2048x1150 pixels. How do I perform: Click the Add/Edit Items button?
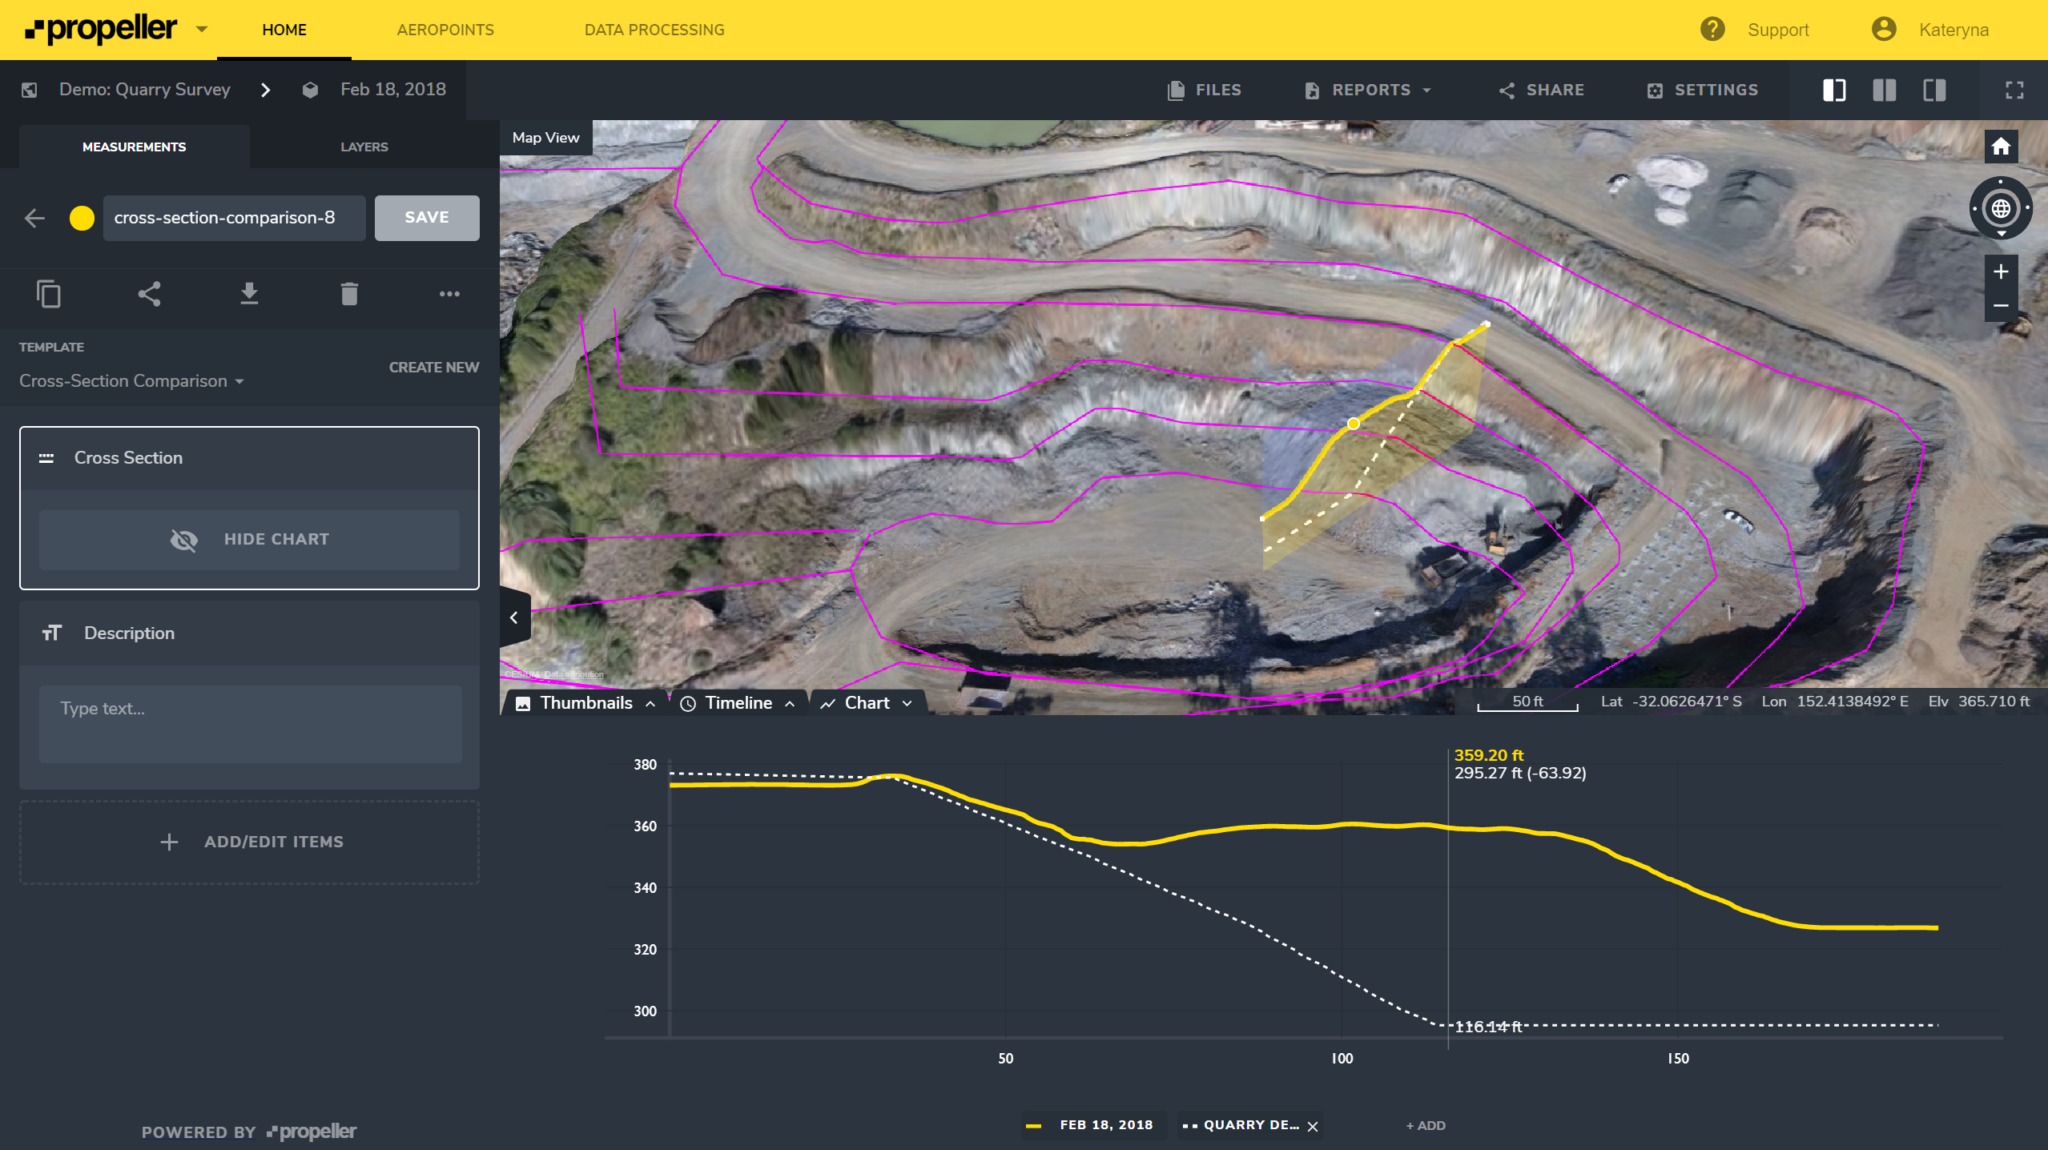click(249, 842)
